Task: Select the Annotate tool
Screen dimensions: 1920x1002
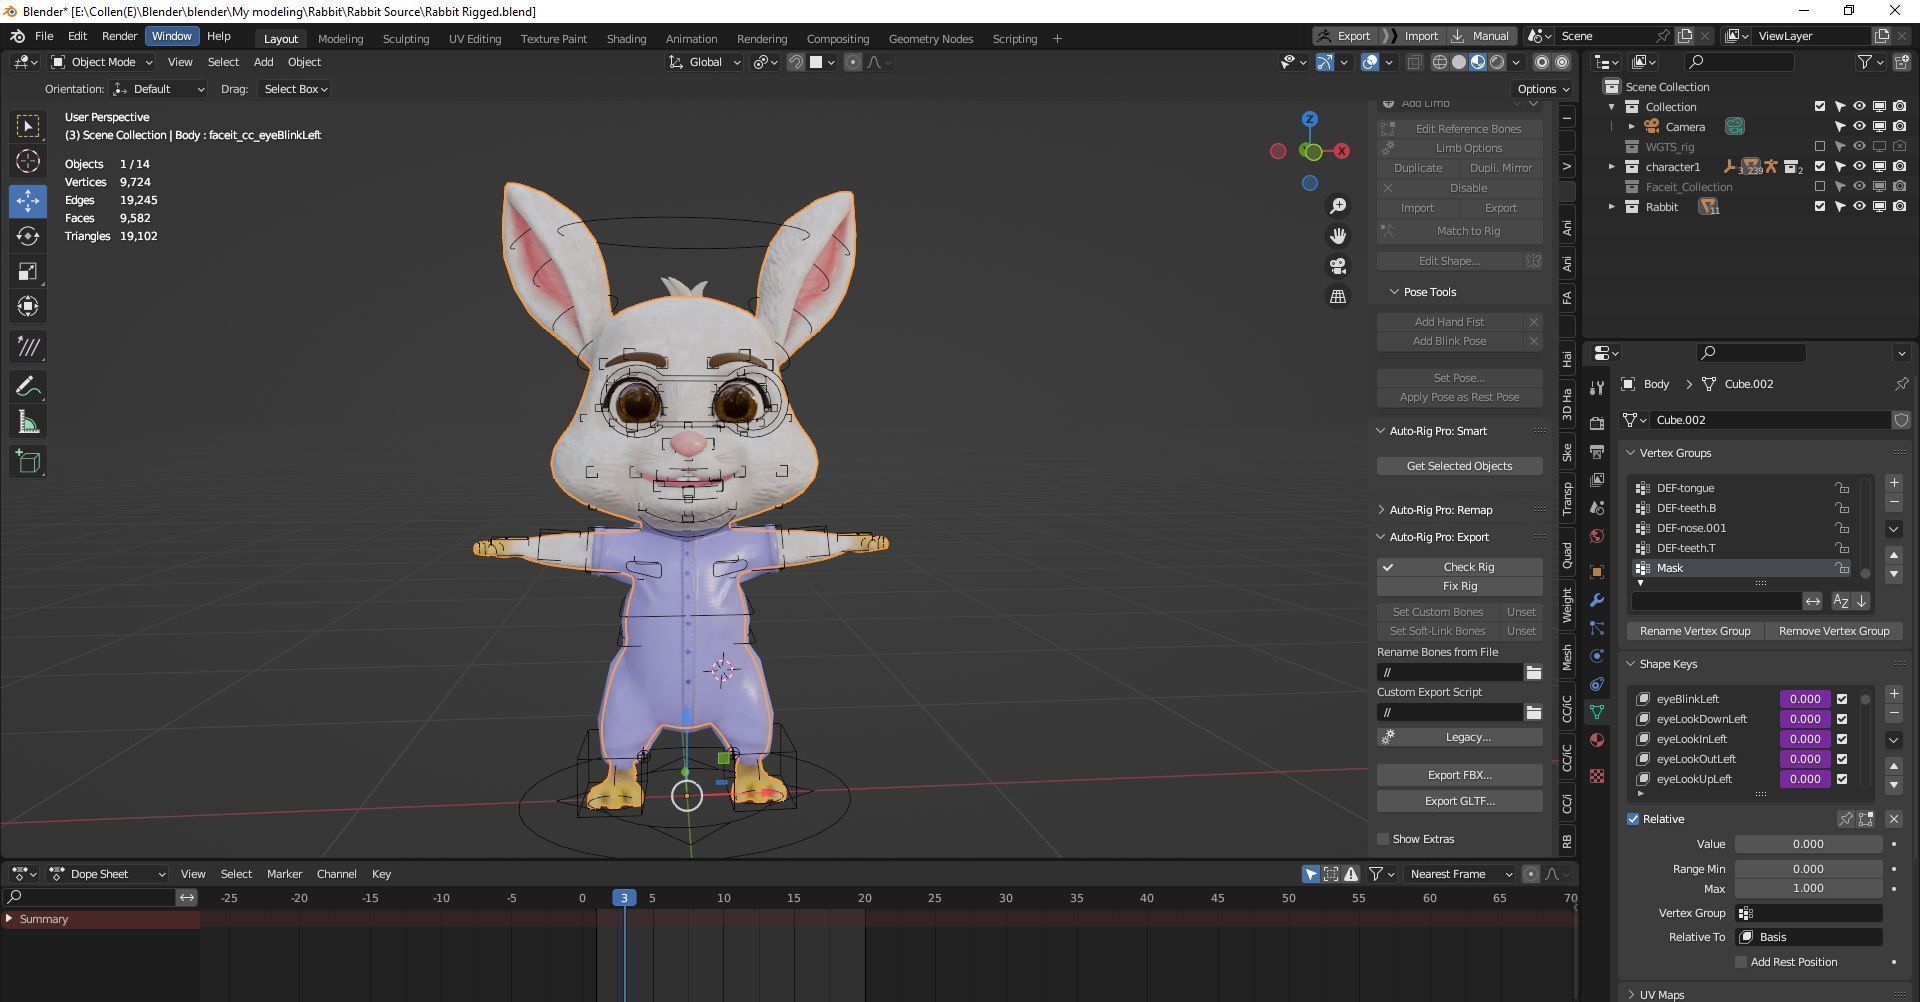Action: coord(28,387)
